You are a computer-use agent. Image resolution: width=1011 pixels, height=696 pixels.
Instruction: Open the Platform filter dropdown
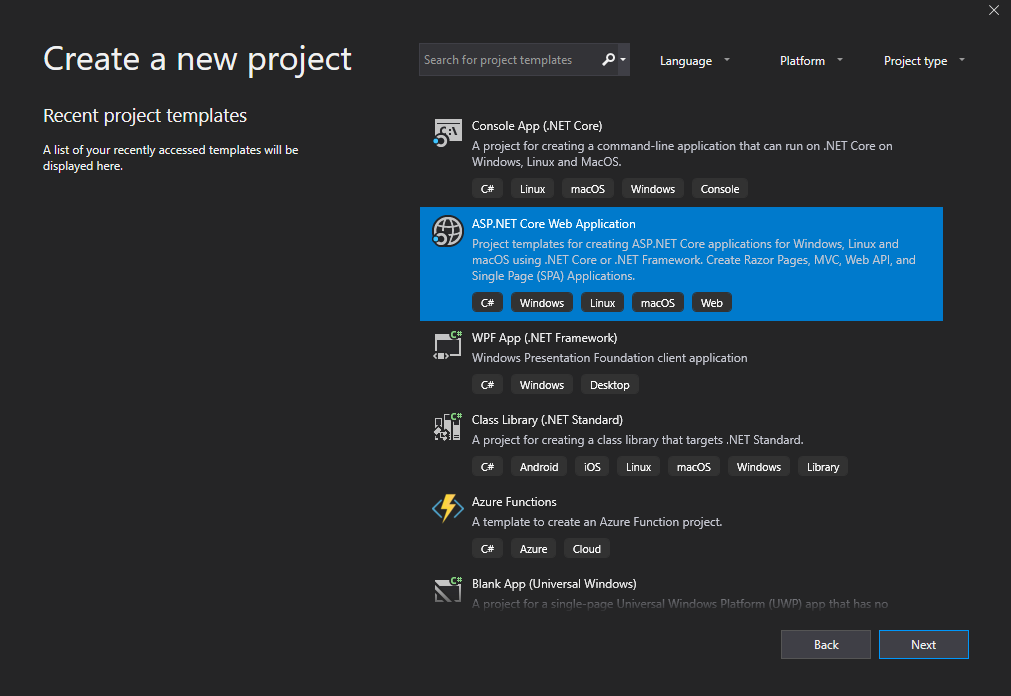tap(811, 61)
